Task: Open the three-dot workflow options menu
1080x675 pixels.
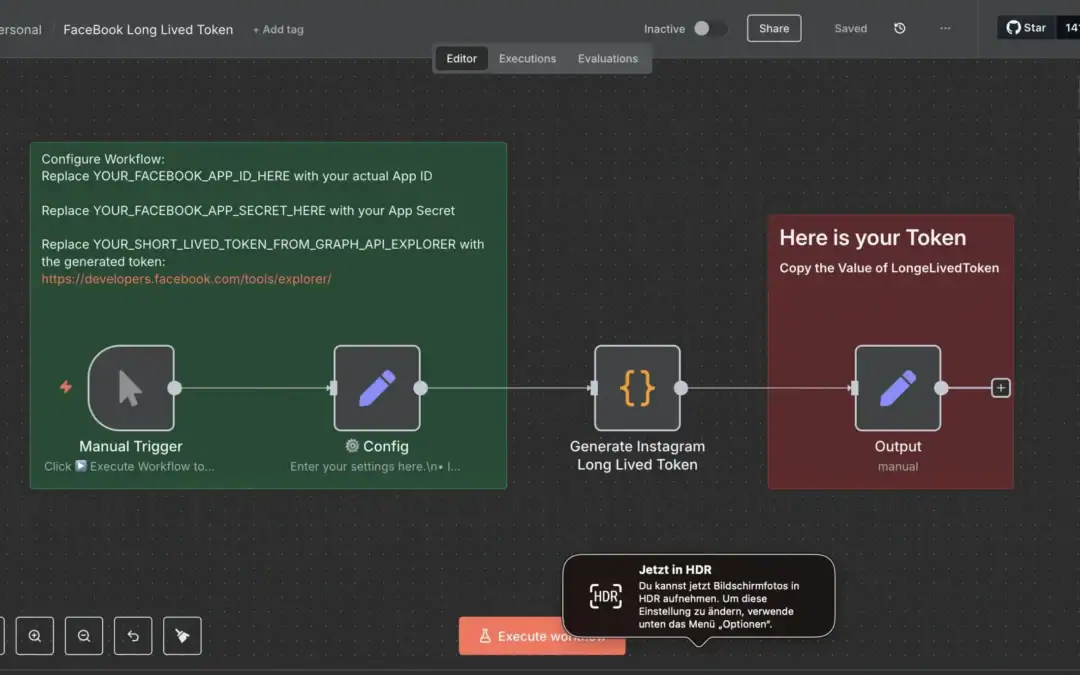Action: pyautogui.click(x=945, y=28)
